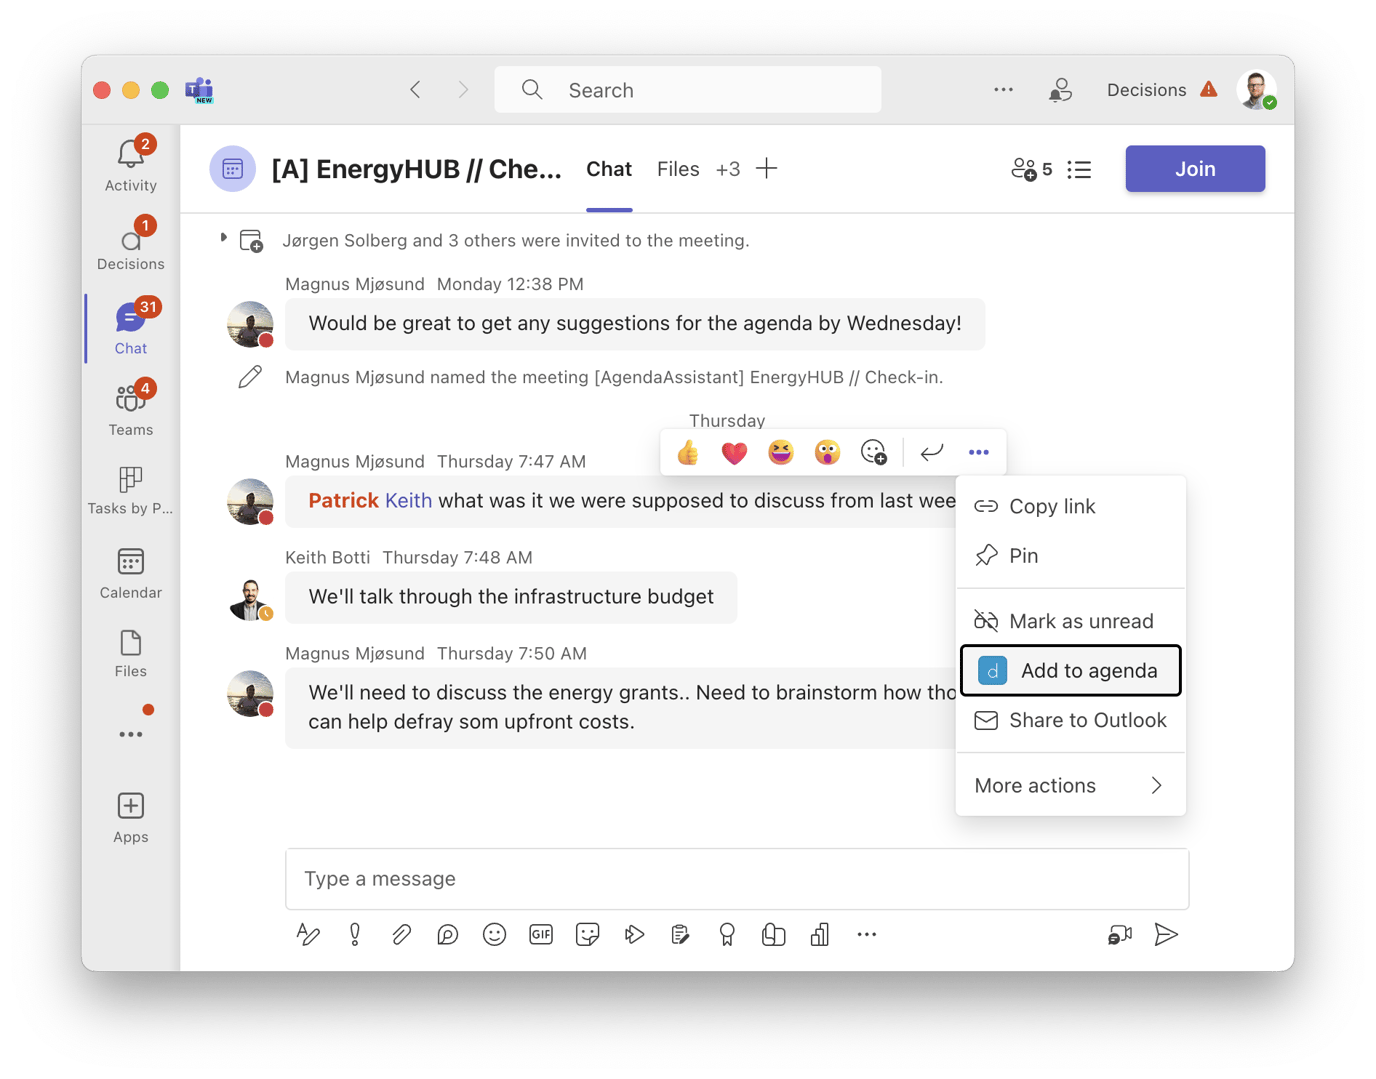React with heart emoji
1376x1079 pixels.
click(734, 453)
